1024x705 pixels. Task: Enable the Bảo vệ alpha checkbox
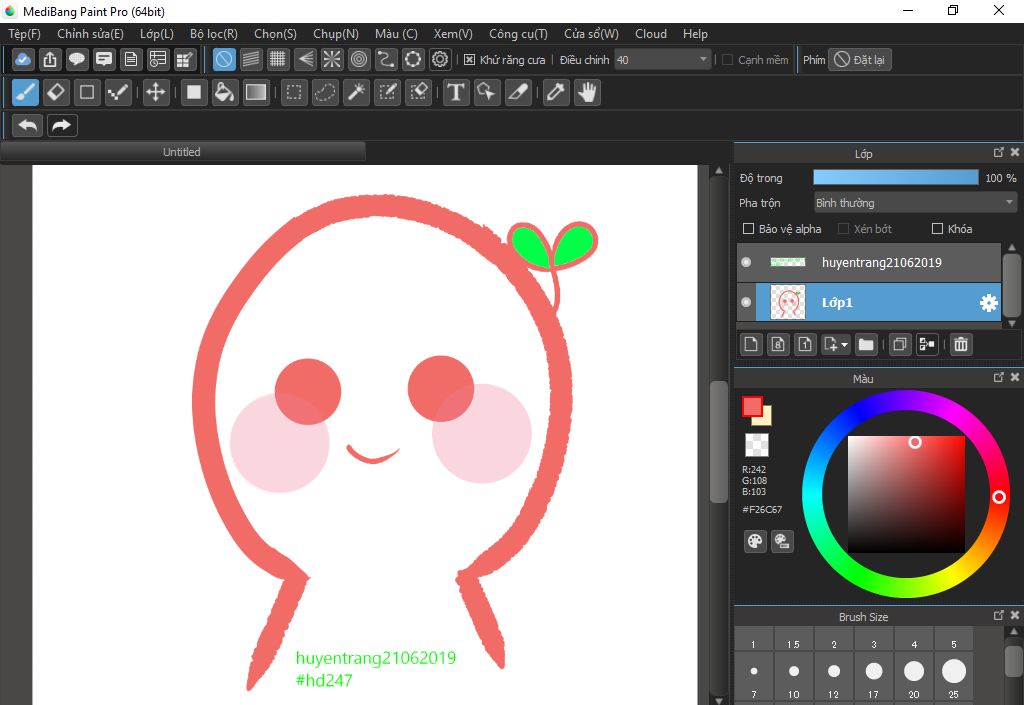point(746,229)
